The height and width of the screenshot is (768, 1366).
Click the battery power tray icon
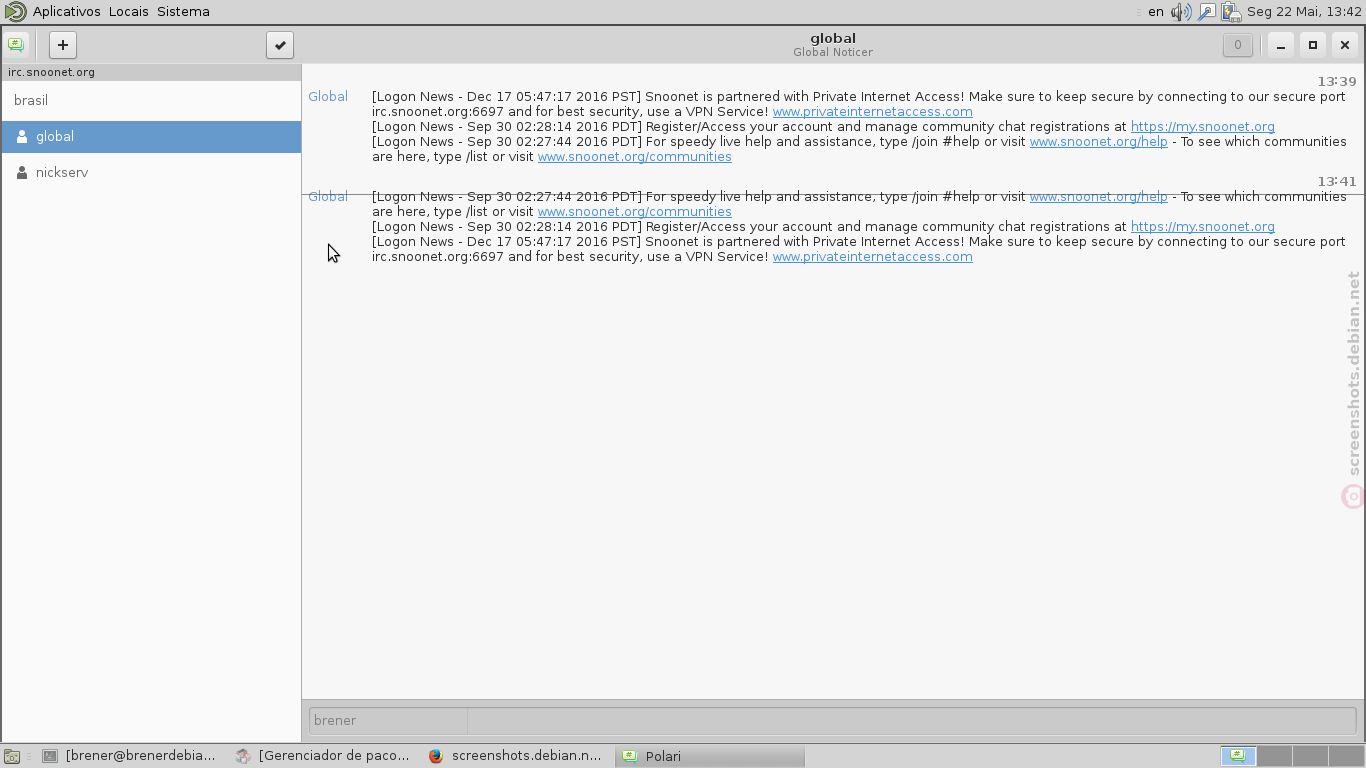(x=1231, y=12)
